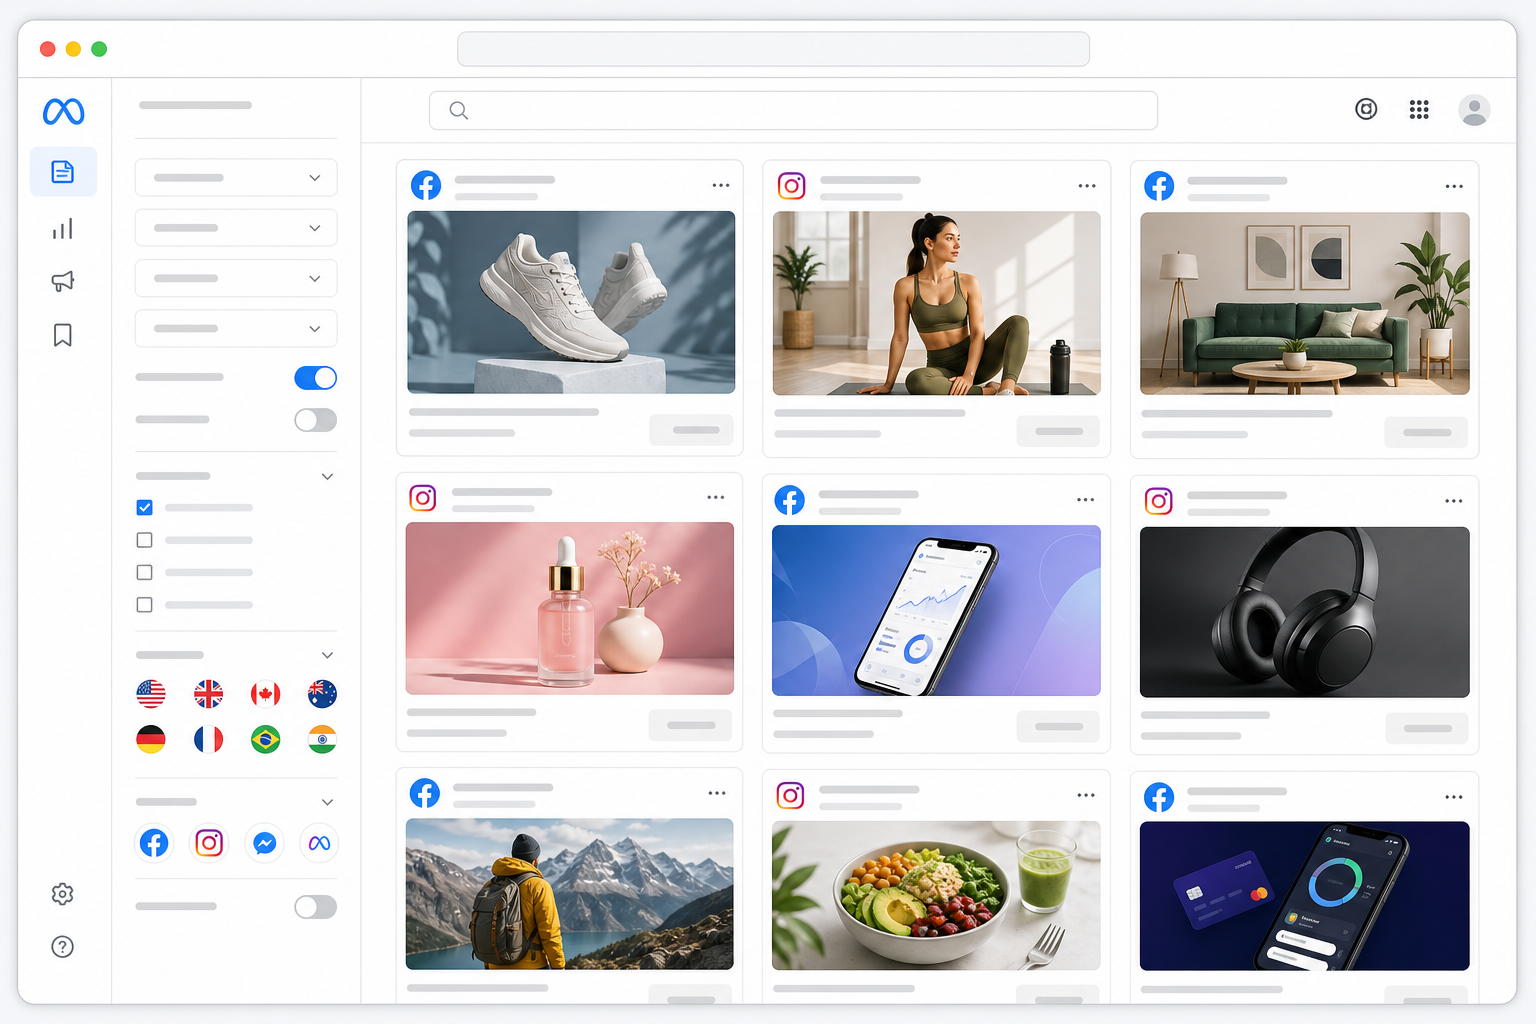The width and height of the screenshot is (1536, 1024).
Task: Click the Meta logo in sidebar
Action: point(63,111)
